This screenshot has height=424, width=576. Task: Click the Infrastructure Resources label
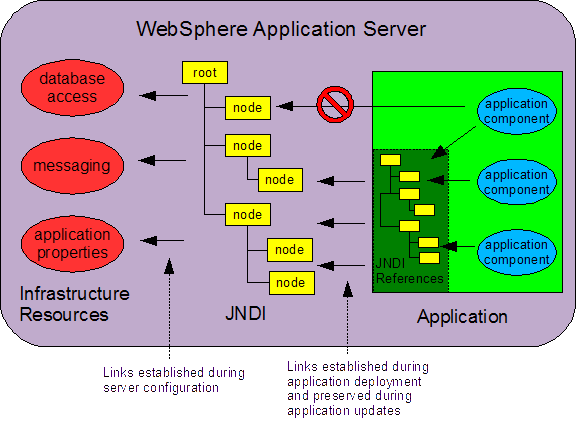click(75, 304)
